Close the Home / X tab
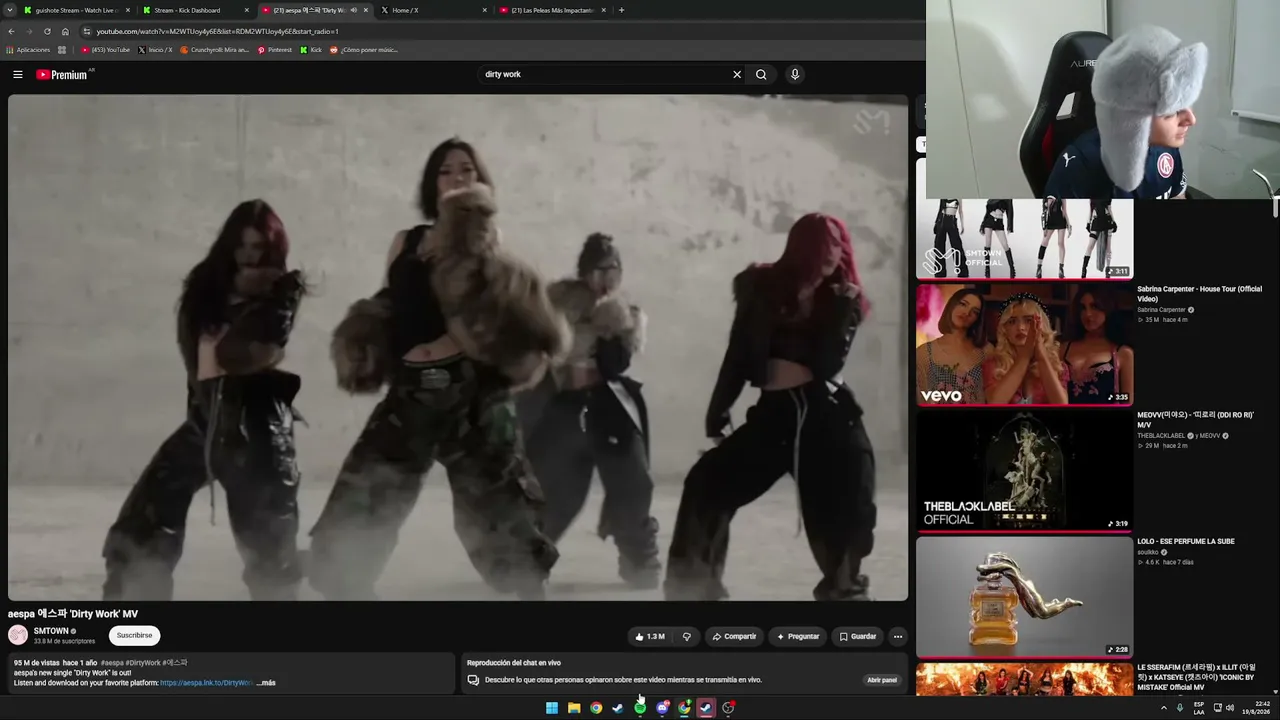 [485, 10]
